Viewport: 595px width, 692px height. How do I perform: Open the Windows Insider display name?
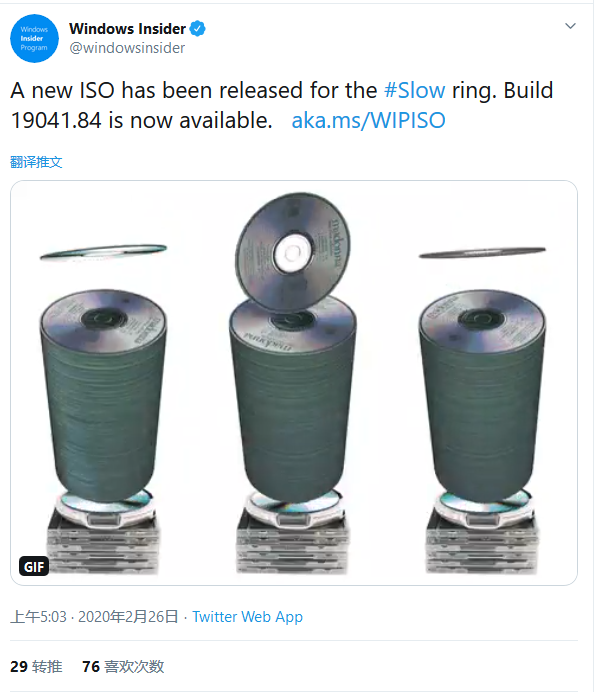(x=127, y=29)
